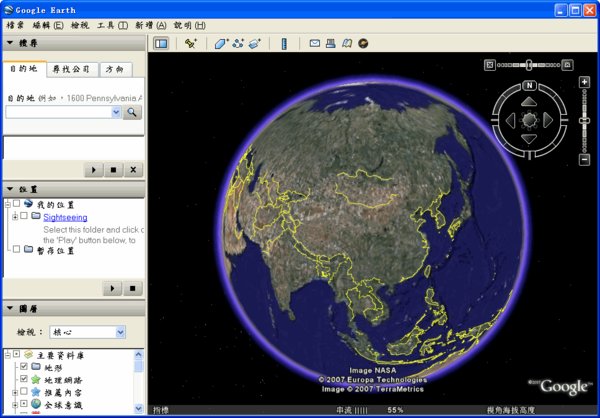Viewport: 600px width, 418px height.
Task: Expand the Sightseeing folder tree node
Action: 14,216
